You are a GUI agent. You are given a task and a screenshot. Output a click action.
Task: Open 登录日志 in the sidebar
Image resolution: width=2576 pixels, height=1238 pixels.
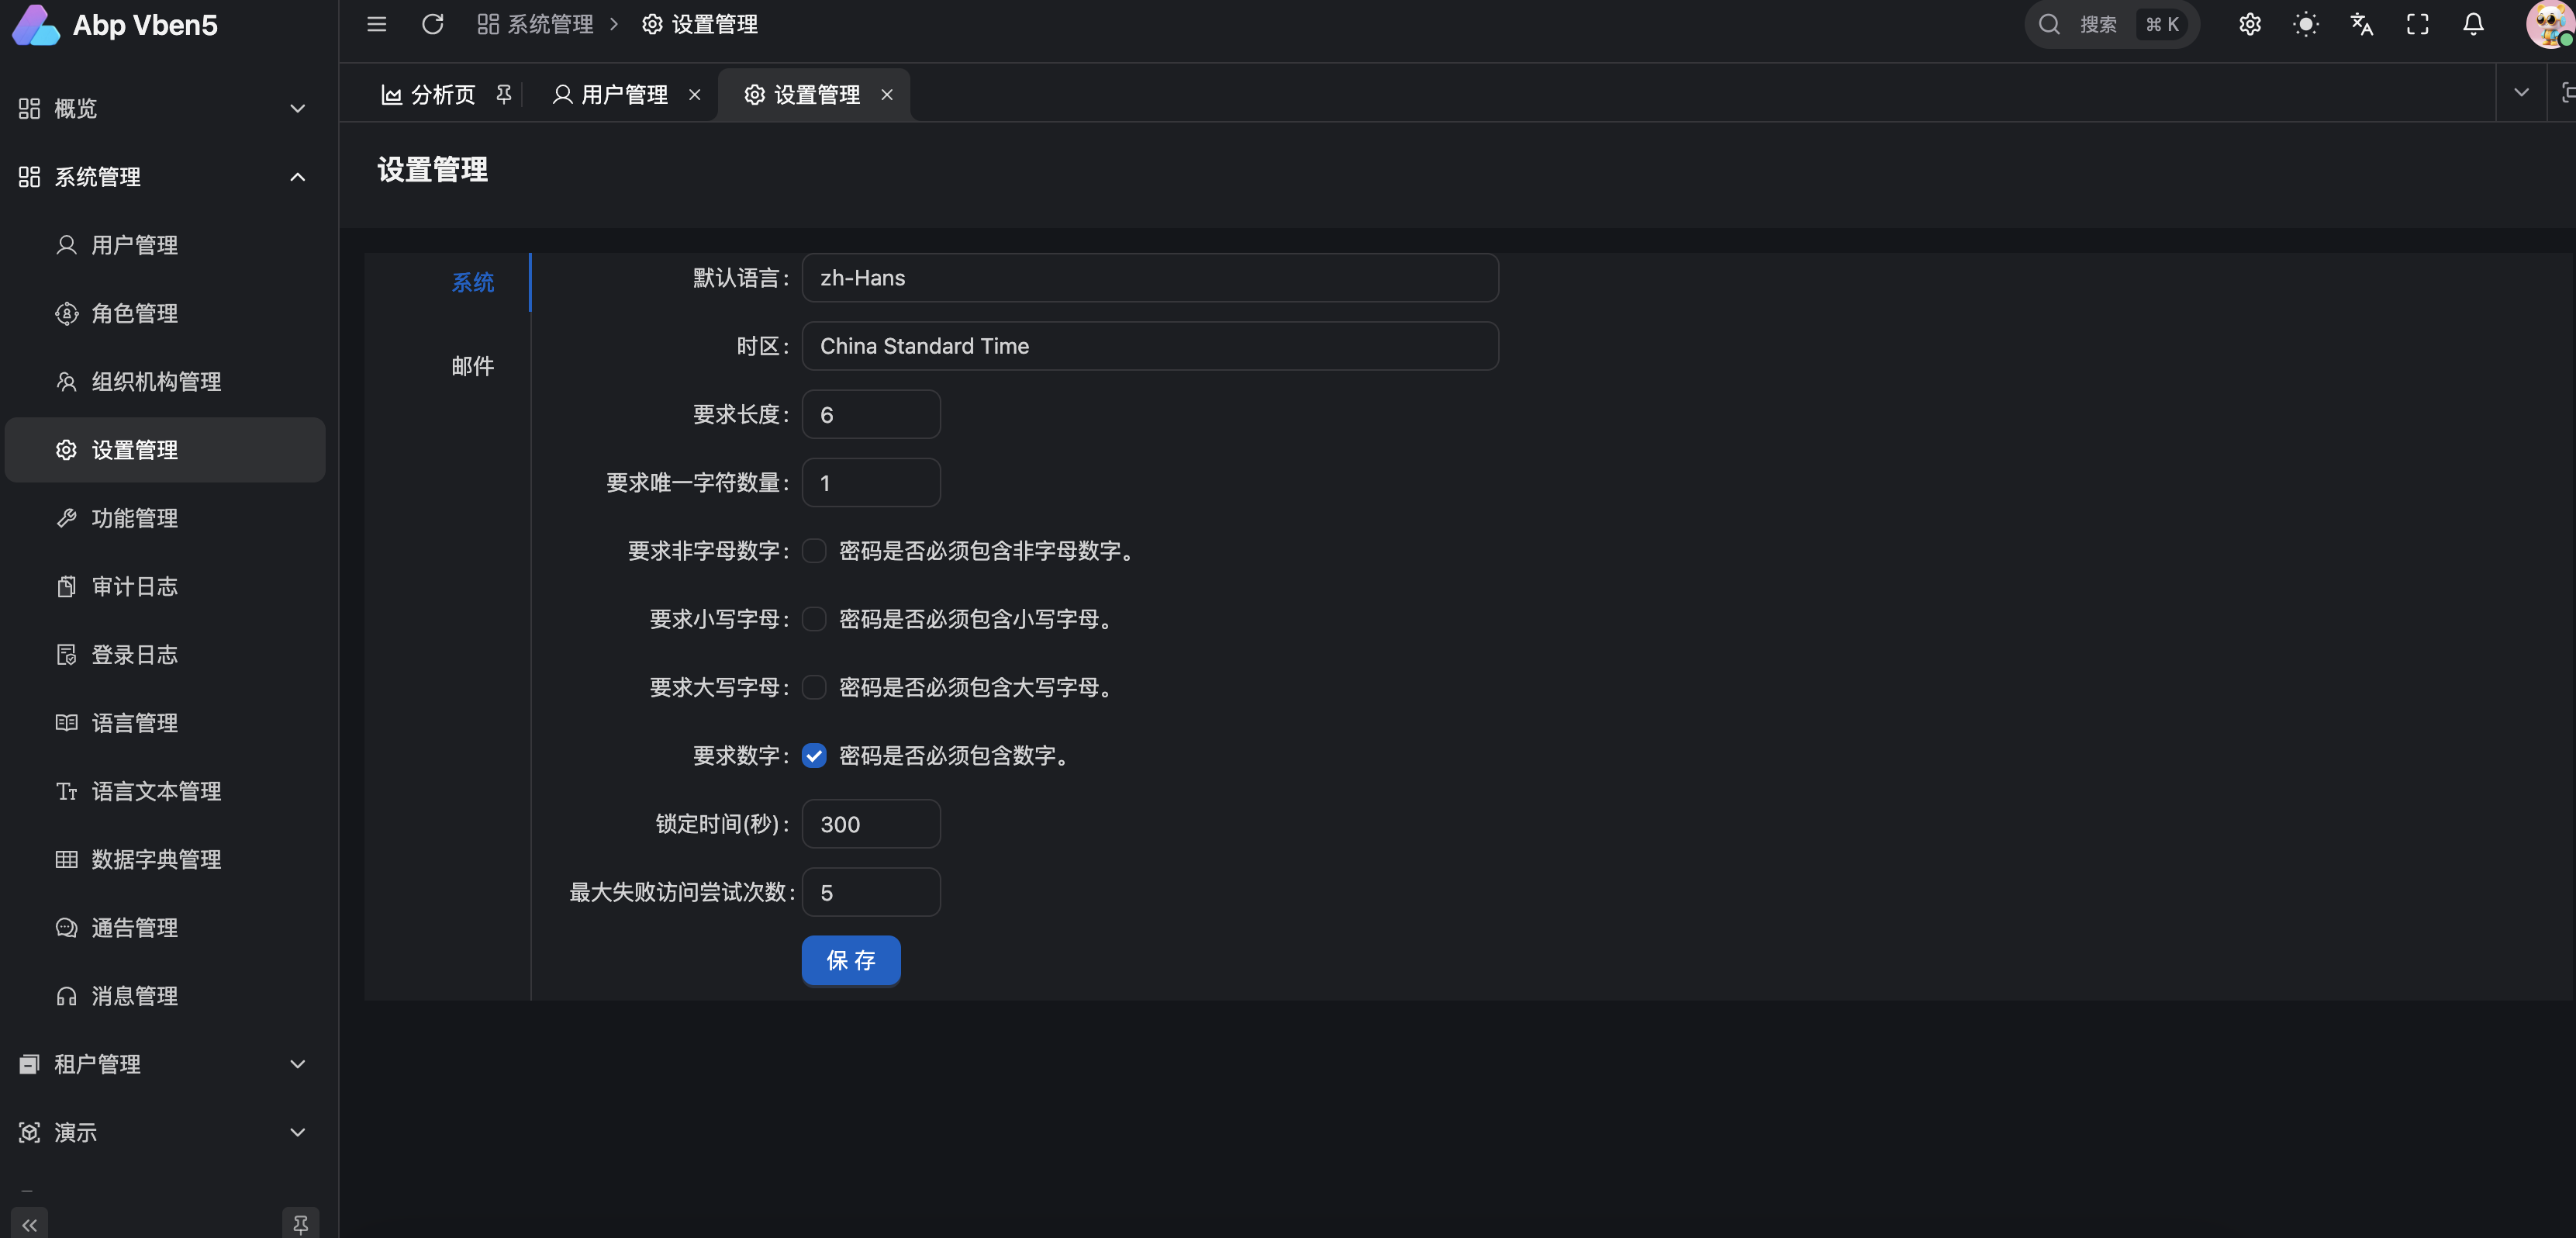coord(165,654)
